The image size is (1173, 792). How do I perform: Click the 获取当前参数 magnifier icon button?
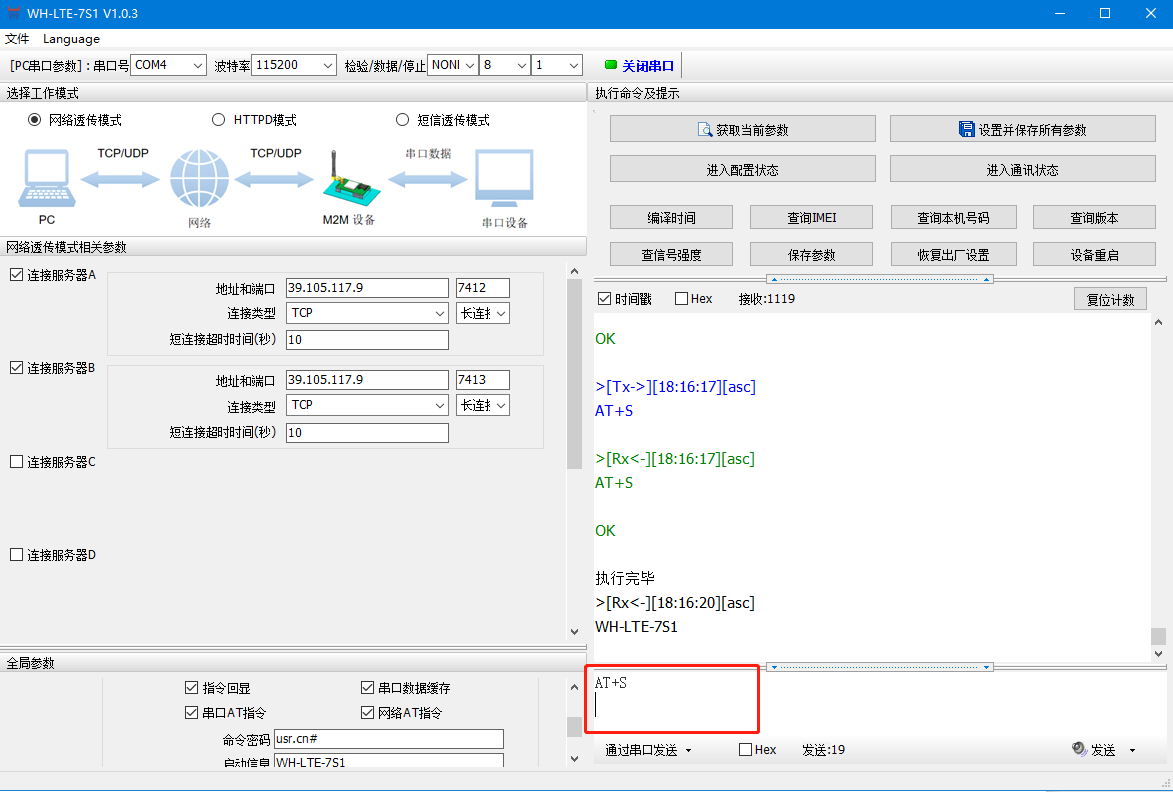click(x=704, y=130)
